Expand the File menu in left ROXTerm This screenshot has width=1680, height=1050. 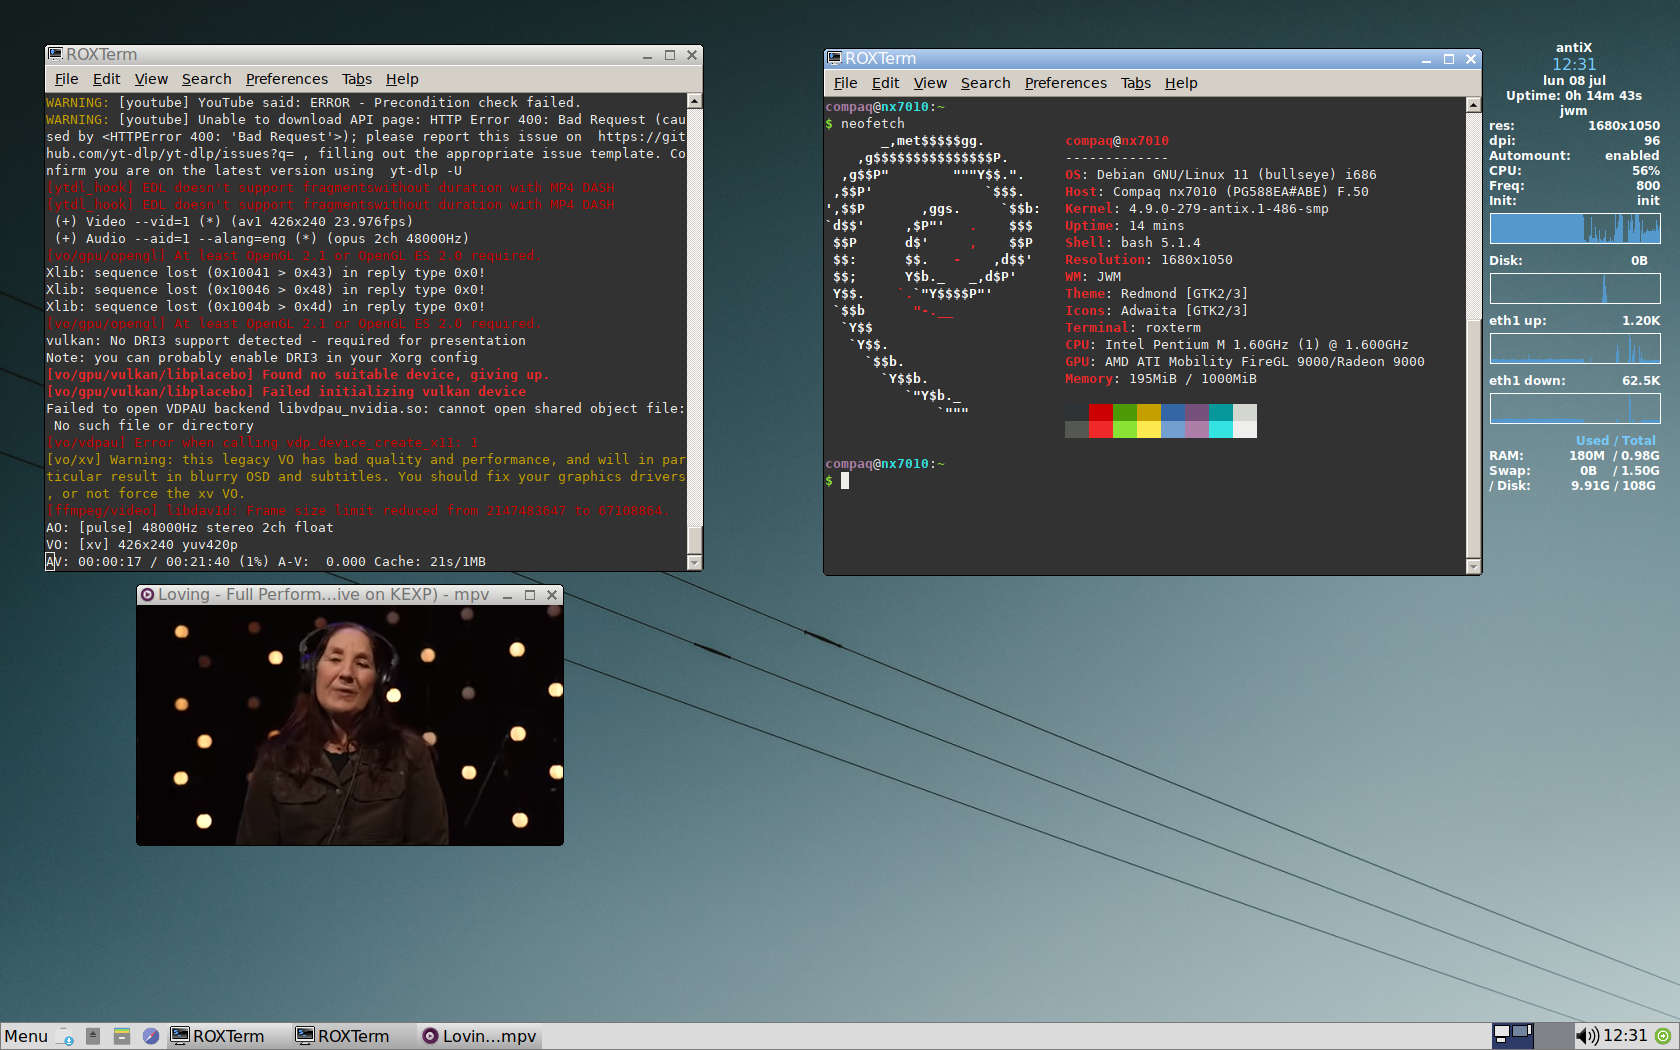66,79
